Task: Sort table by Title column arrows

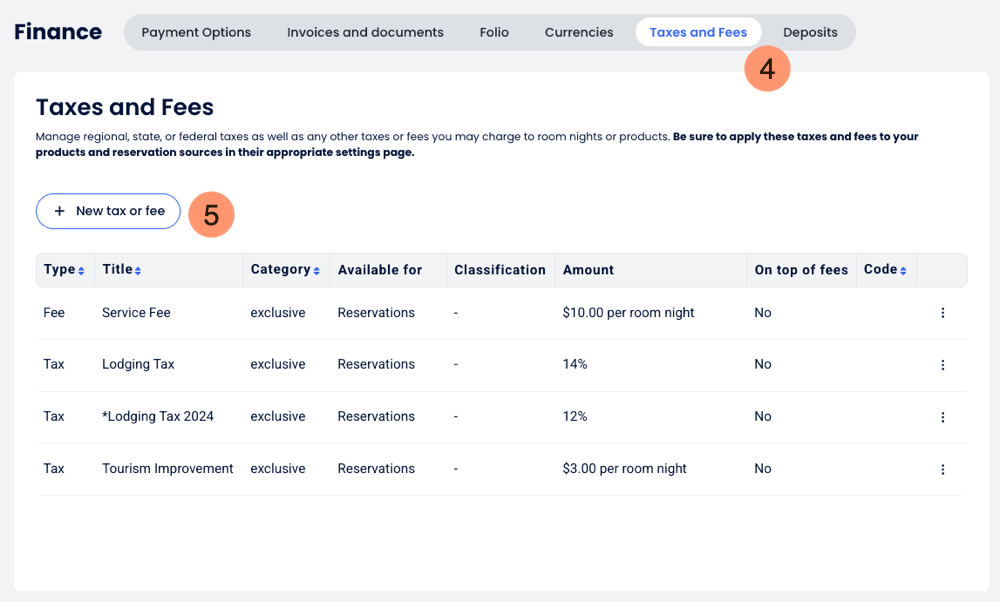Action: [138, 271]
